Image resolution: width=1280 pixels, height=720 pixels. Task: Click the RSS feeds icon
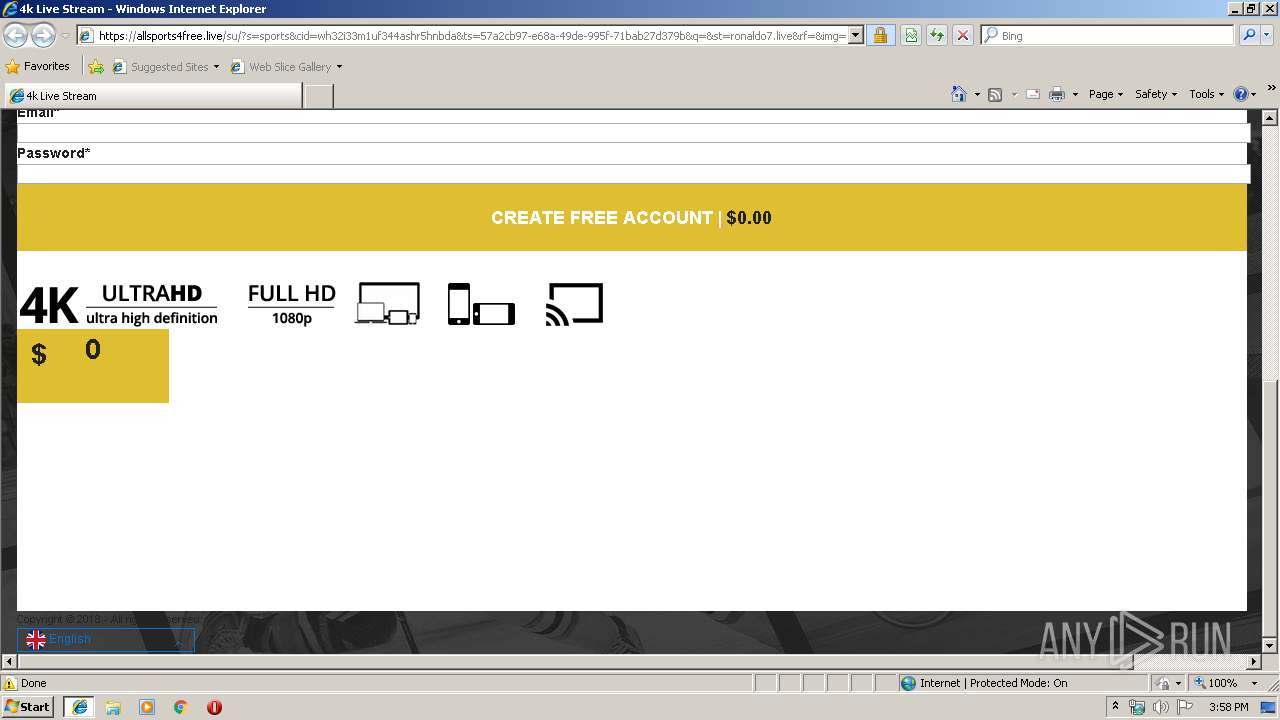coord(995,94)
